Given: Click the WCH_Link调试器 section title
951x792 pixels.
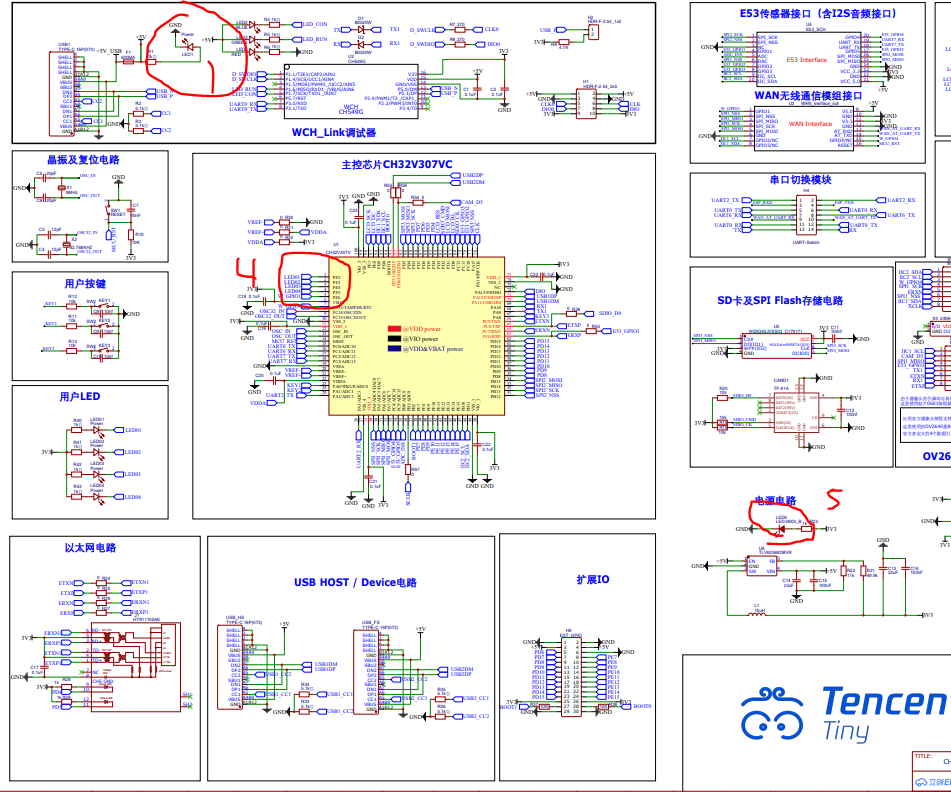Looking at the screenshot, I should click(333, 133).
